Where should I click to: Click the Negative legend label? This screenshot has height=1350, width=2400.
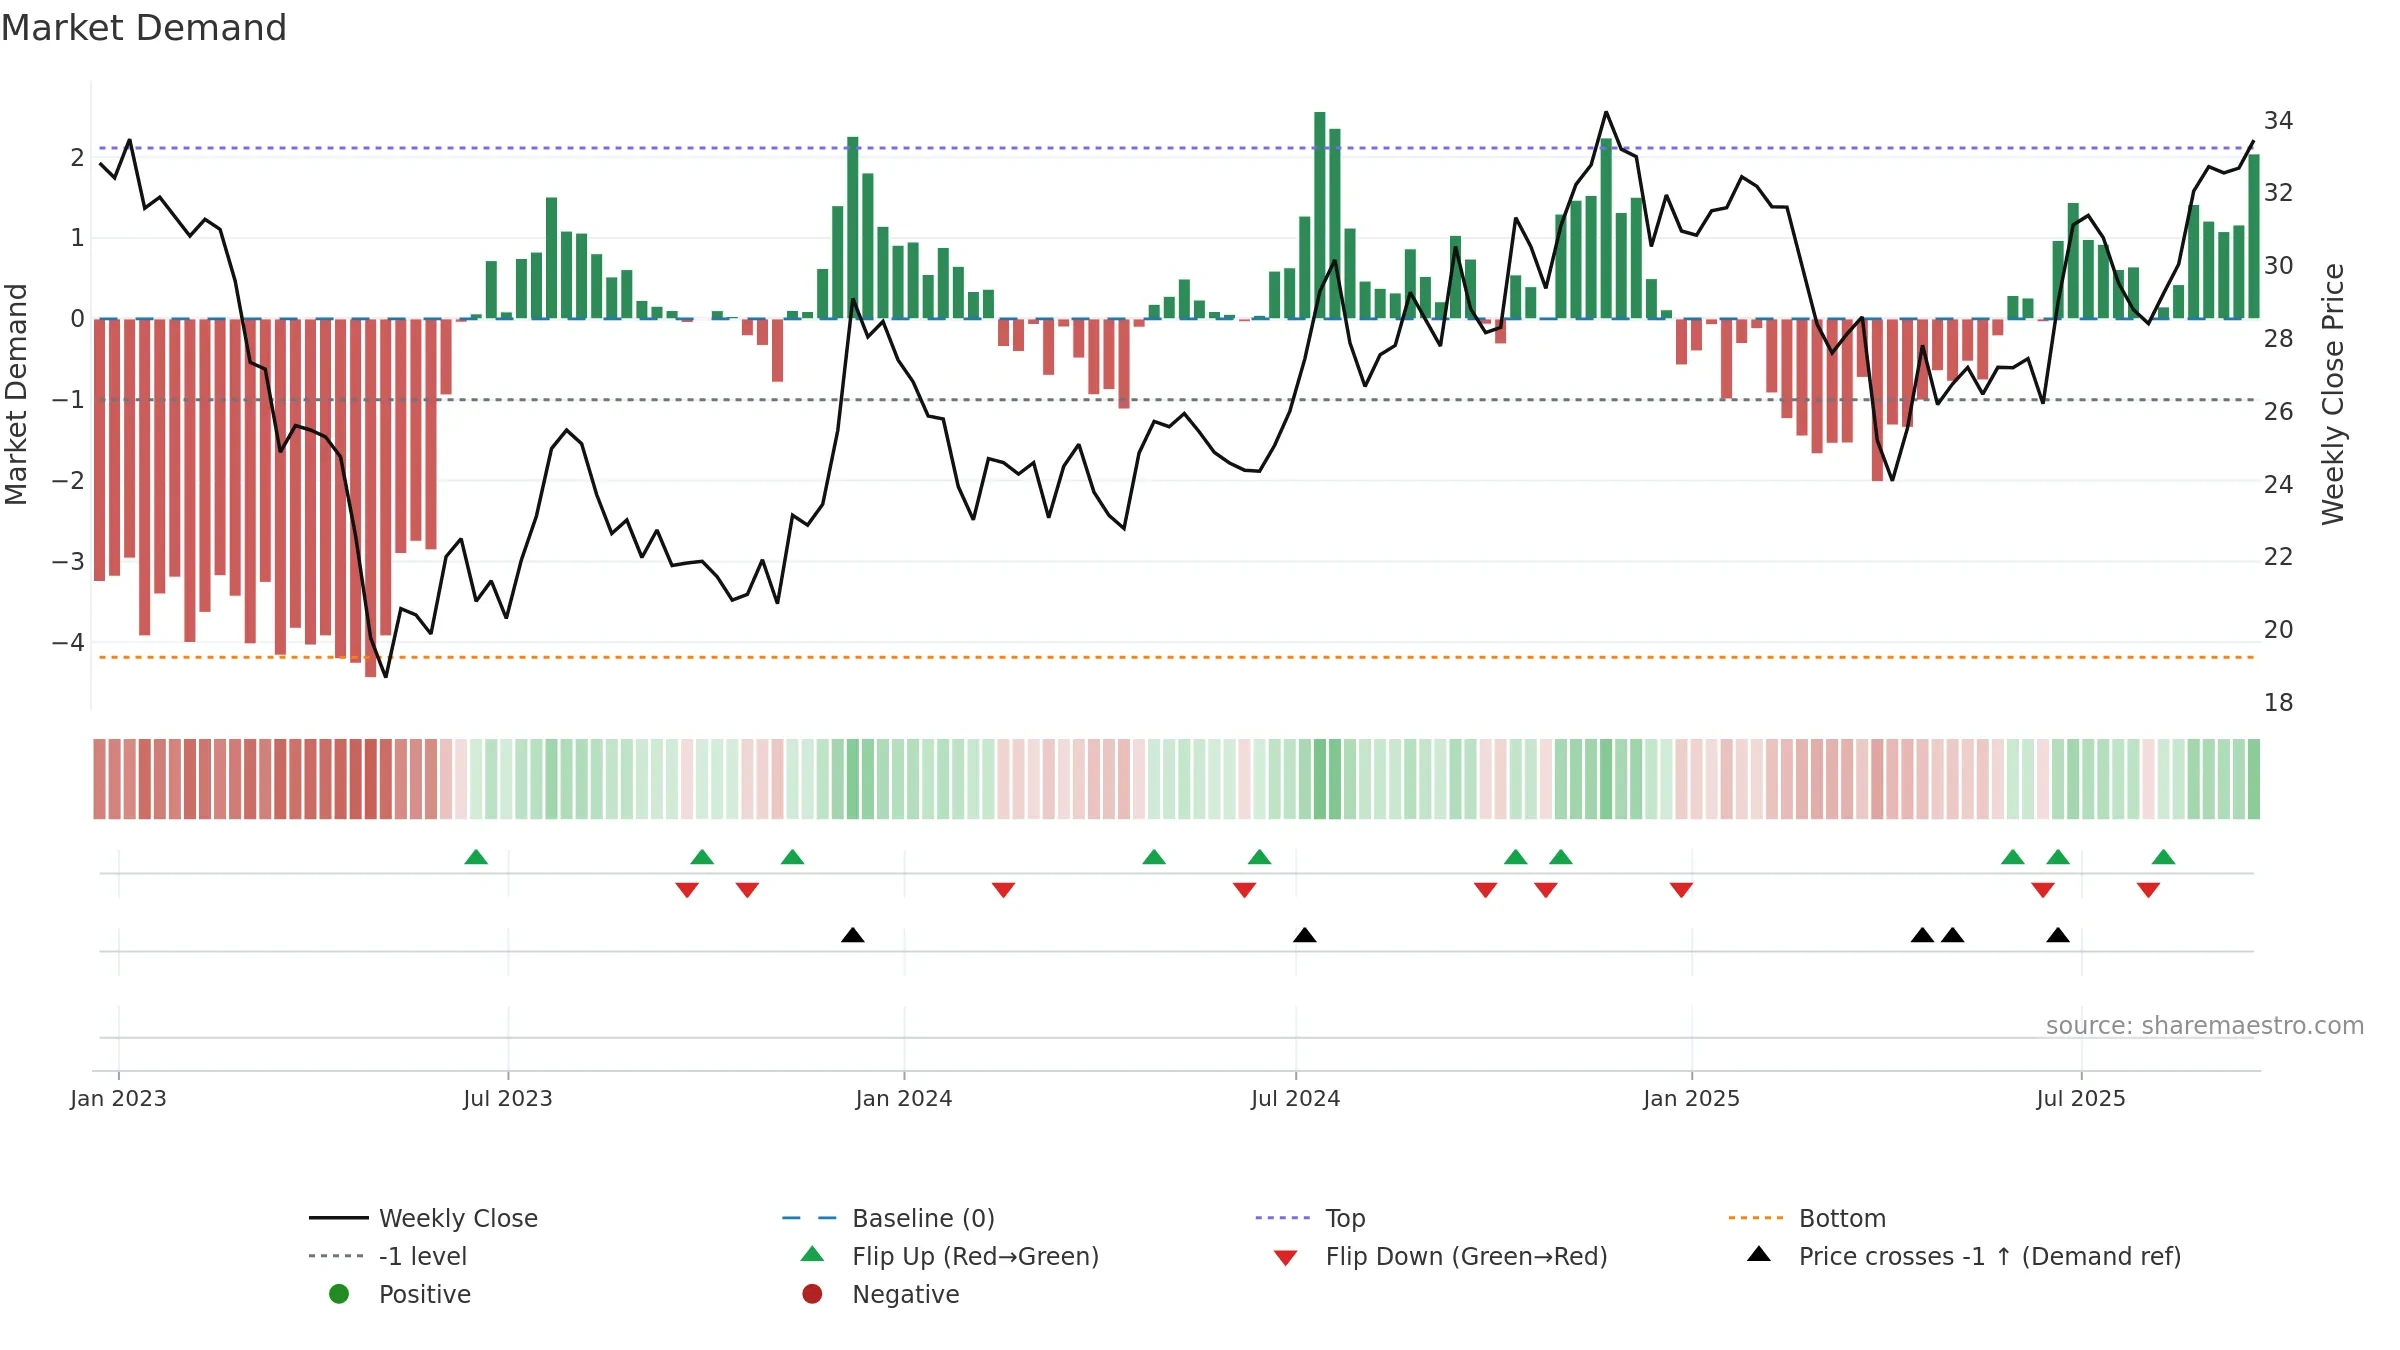[905, 1294]
